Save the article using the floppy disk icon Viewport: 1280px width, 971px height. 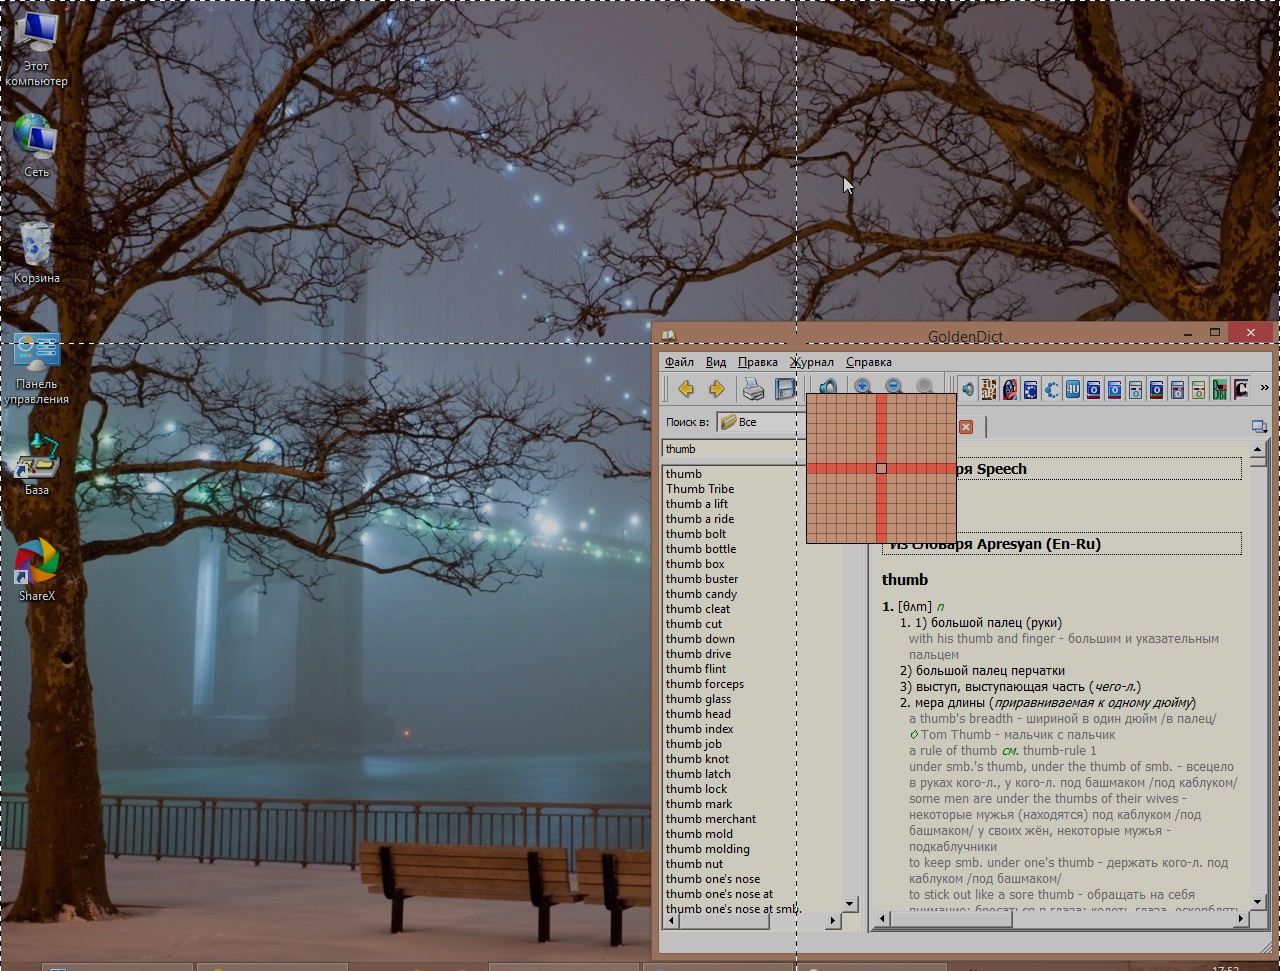click(x=785, y=389)
